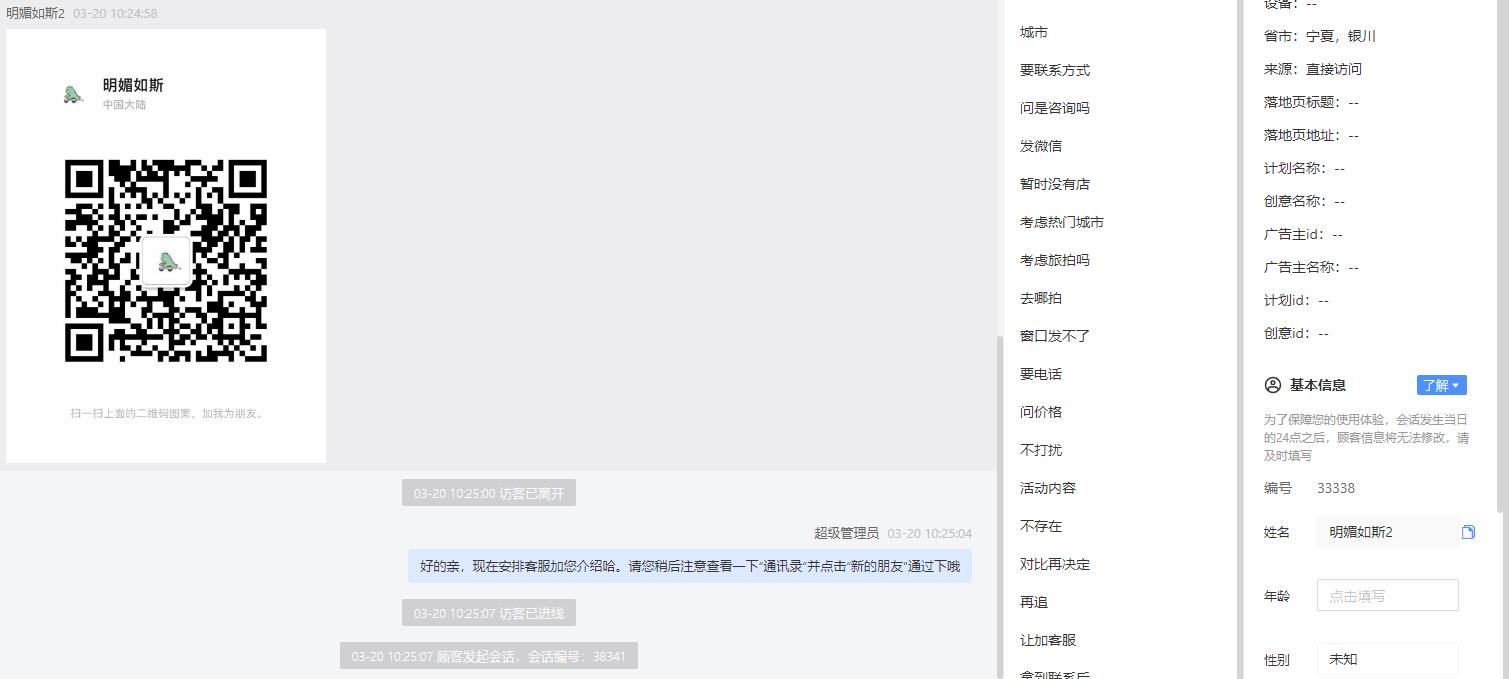Pick the quick reply 窗口发不了
1509x679 pixels.
coord(1055,336)
